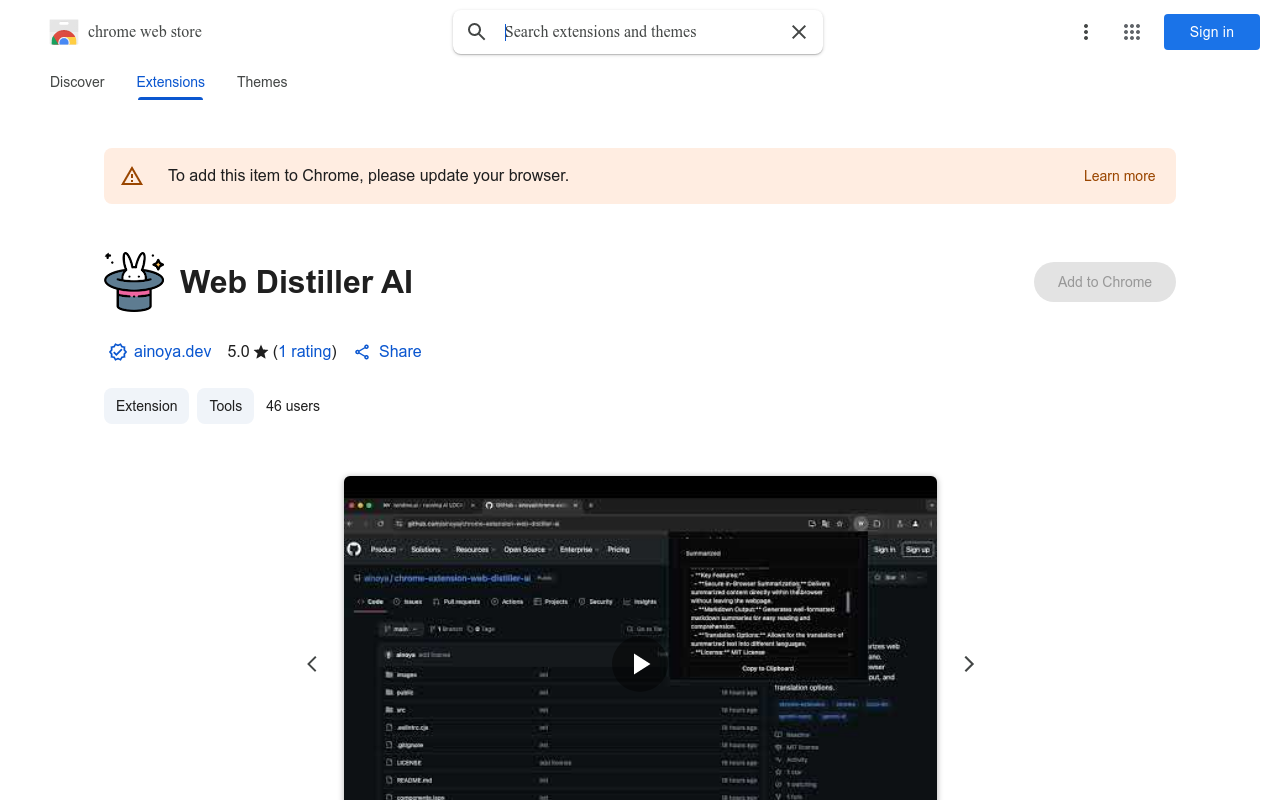Switch to the Themes tab
Image resolution: width=1280 pixels, height=800 pixels.
[x=262, y=82]
